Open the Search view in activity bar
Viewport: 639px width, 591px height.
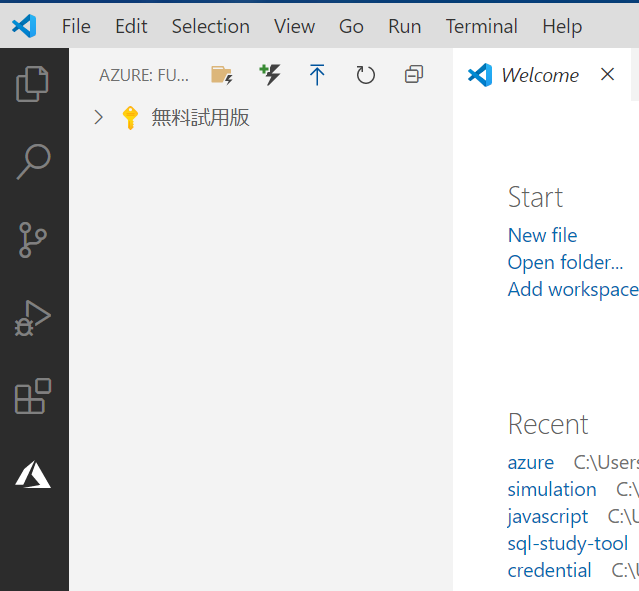[33, 162]
